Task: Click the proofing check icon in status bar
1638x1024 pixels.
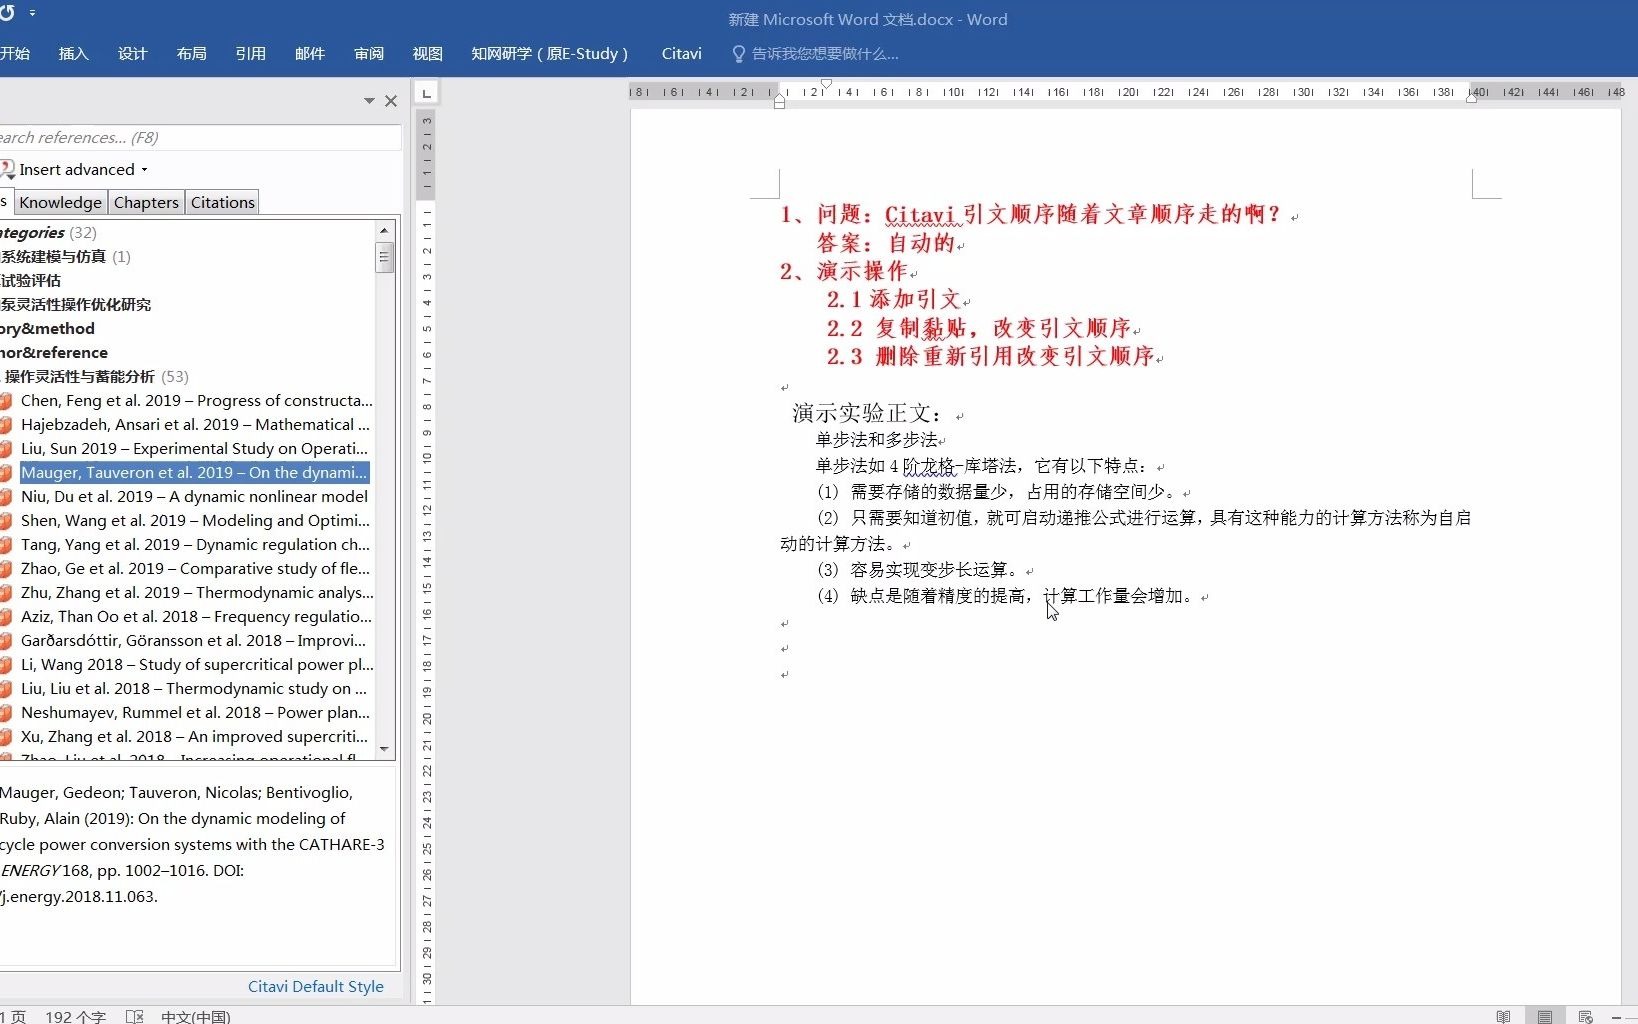Action: pos(135,1016)
